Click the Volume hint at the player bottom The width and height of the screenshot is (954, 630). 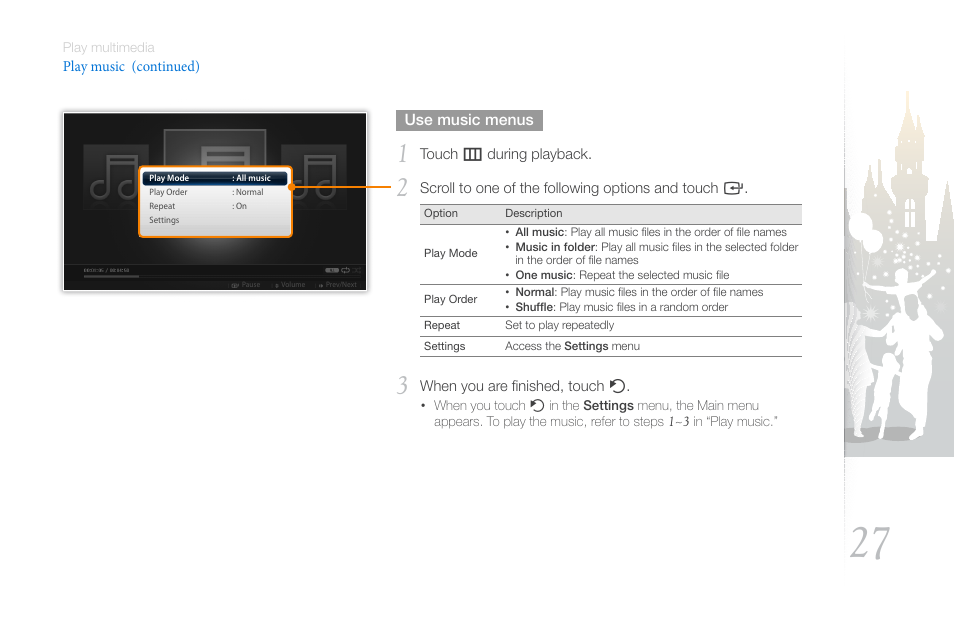pyautogui.click(x=290, y=284)
